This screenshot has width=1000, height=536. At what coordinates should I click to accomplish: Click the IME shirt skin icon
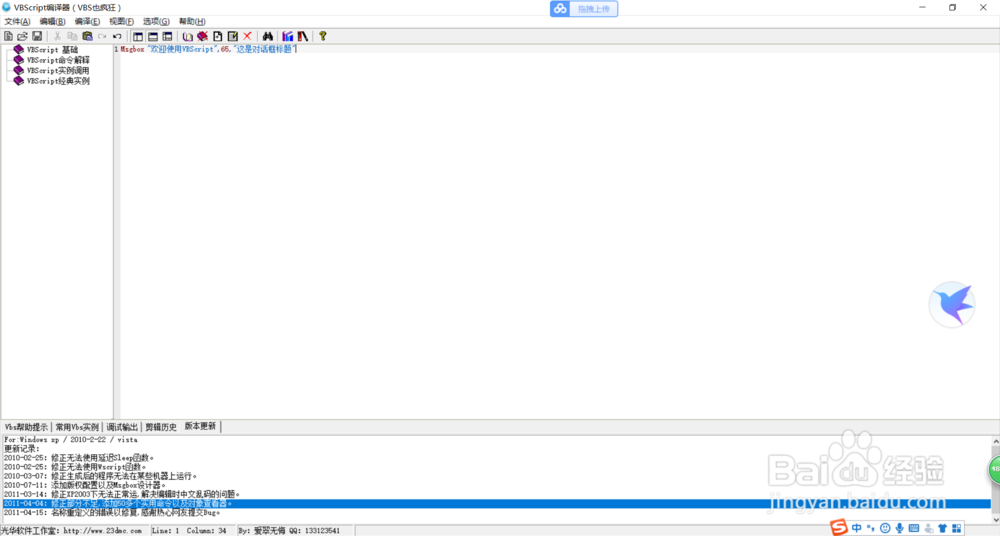click(942, 528)
